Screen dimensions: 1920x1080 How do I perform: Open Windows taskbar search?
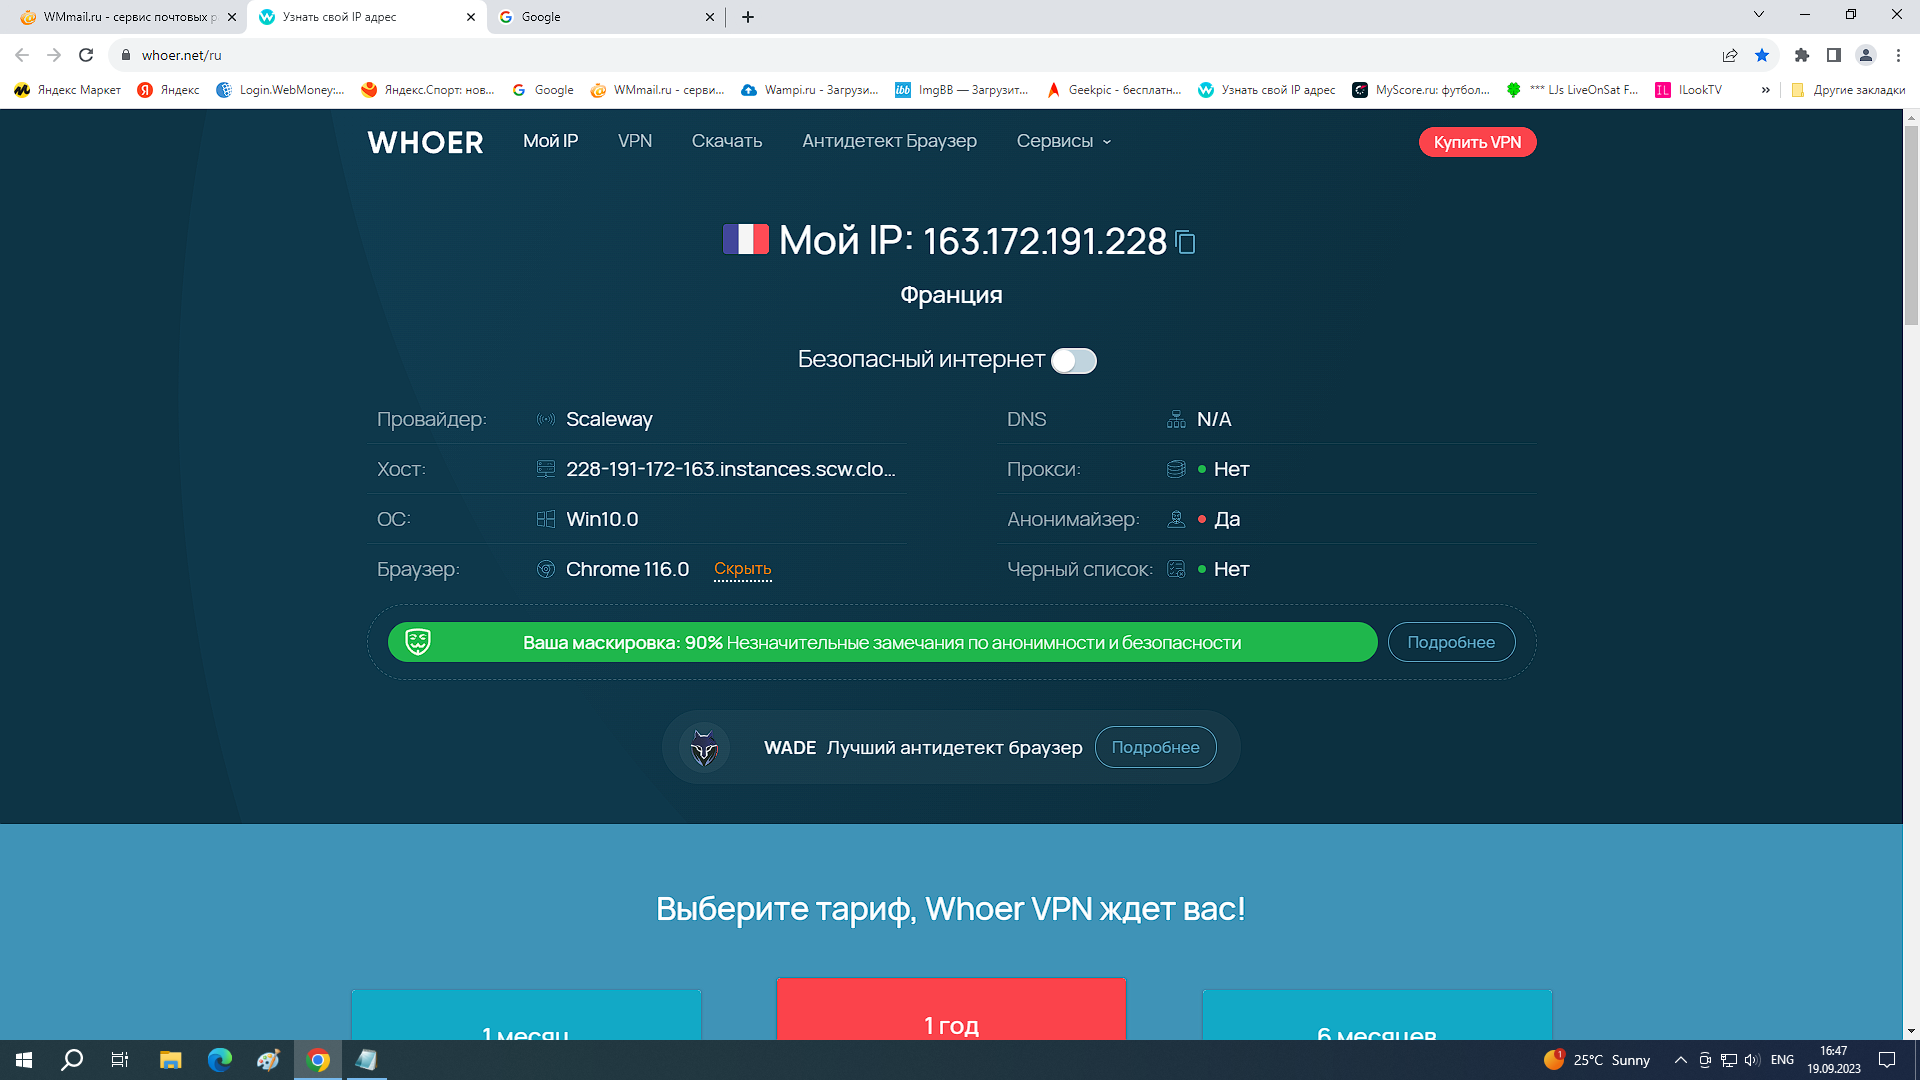coord(72,1060)
